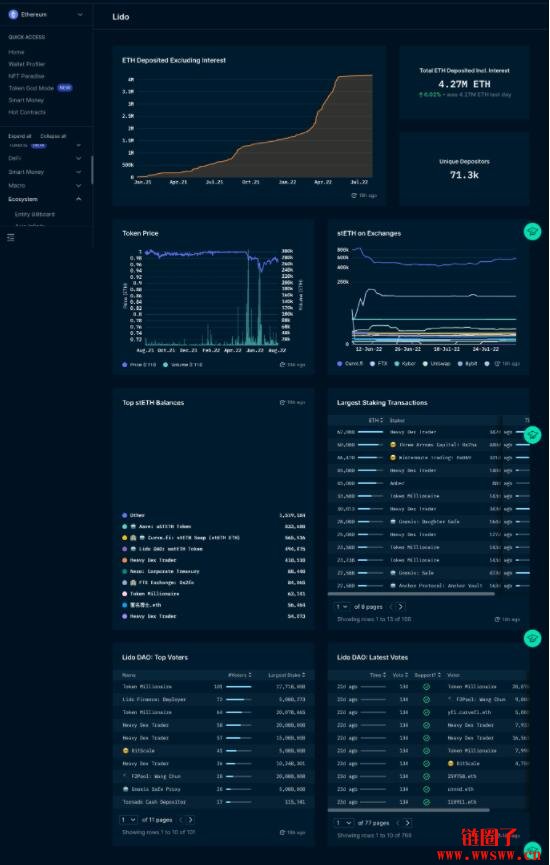550x865 pixels.
Task: Open Token God Mode in Quick Access
Action: [31, 88]
